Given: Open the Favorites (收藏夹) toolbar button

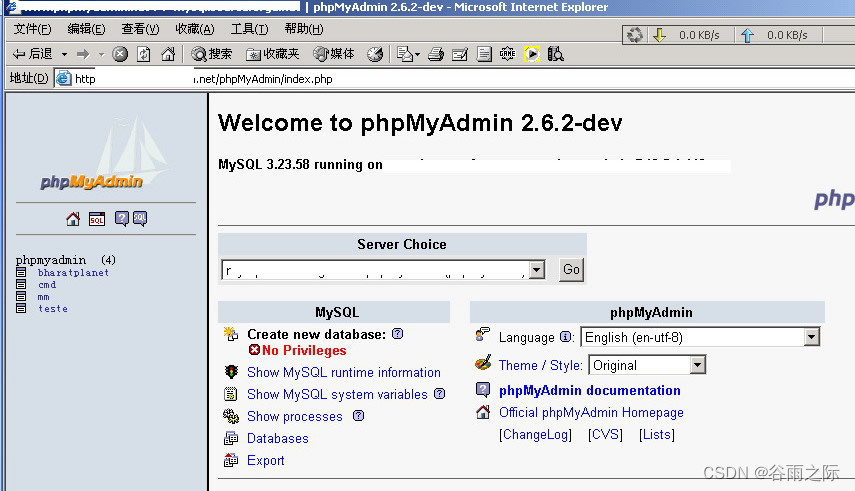Looking at the screenshot, I should (x=273, y=54).
